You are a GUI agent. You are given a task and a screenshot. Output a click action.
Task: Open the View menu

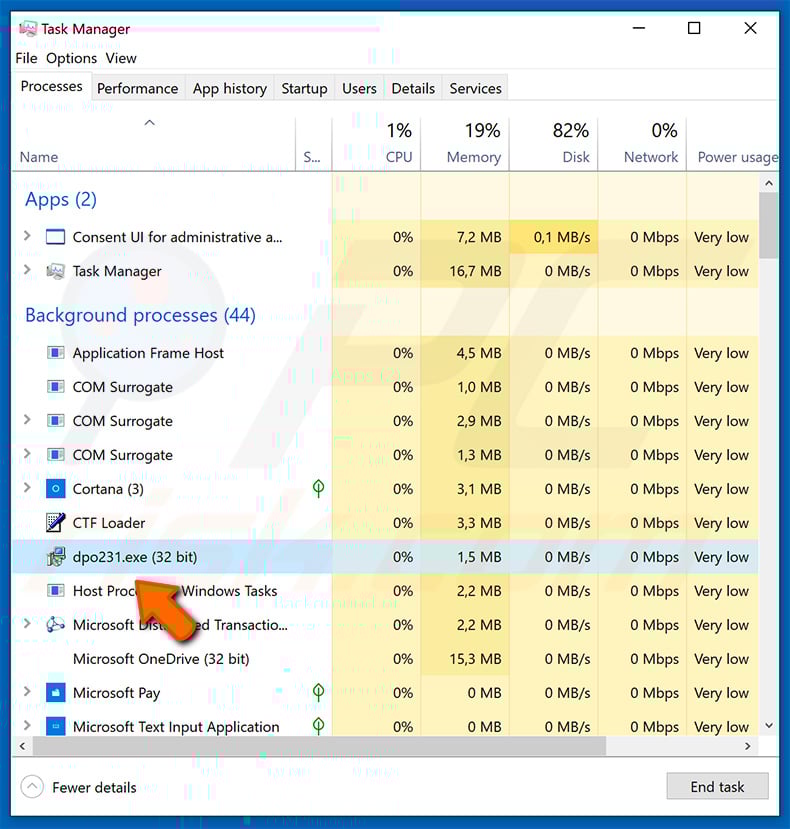[121, 58]
